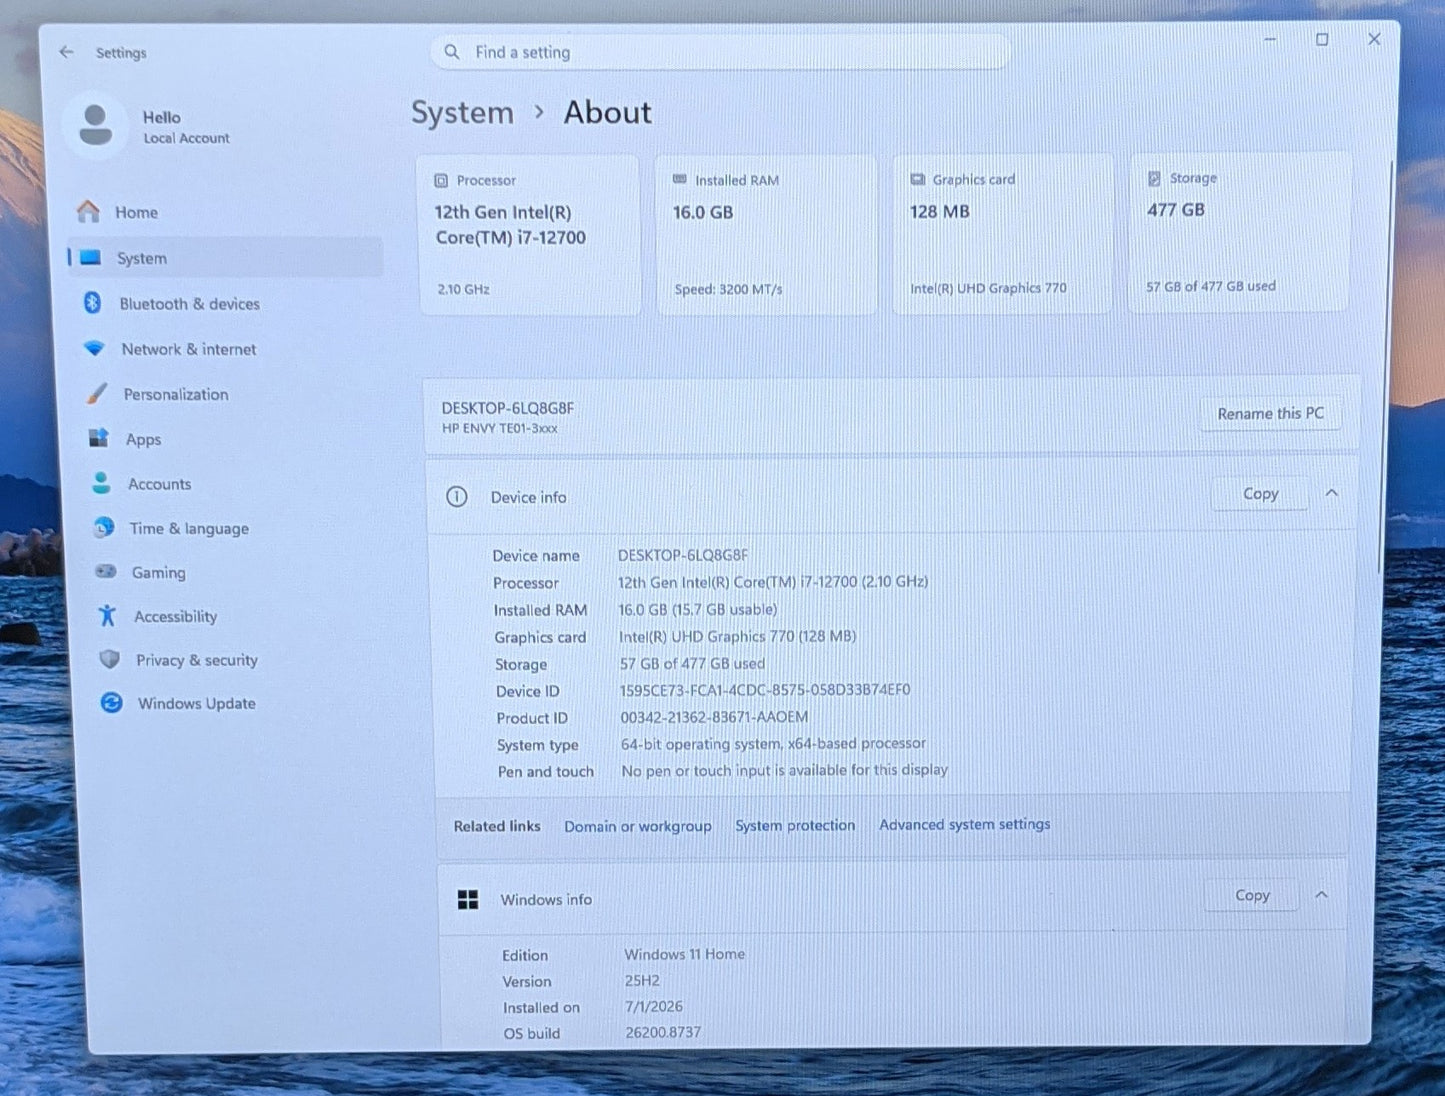Click the Rename this PC button
The image size is (1445, 1096).
(1270, 413)
